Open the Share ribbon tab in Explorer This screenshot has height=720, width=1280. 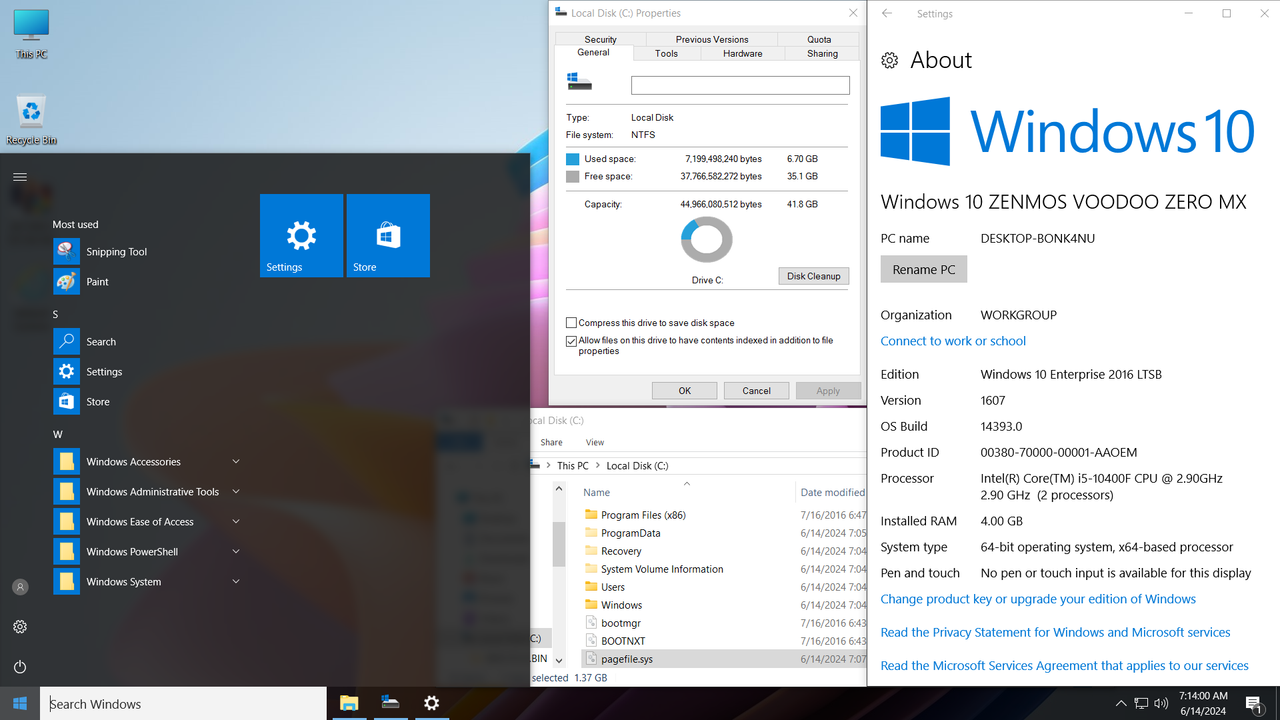551,442
